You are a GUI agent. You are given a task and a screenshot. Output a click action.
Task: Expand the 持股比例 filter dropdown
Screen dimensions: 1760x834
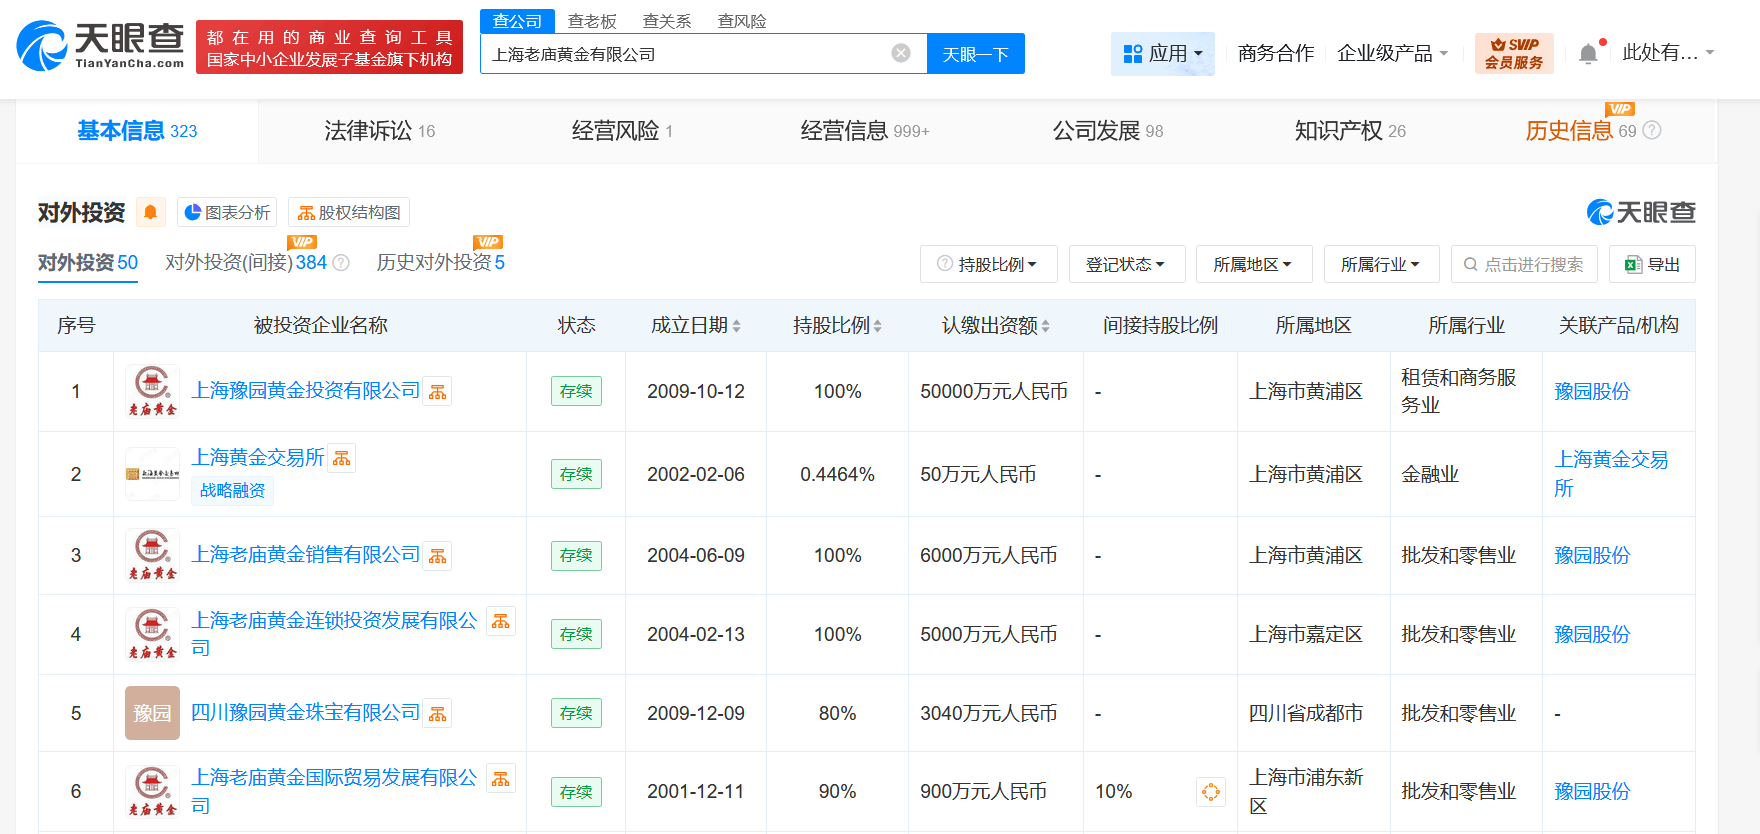(x=987, y=264)
